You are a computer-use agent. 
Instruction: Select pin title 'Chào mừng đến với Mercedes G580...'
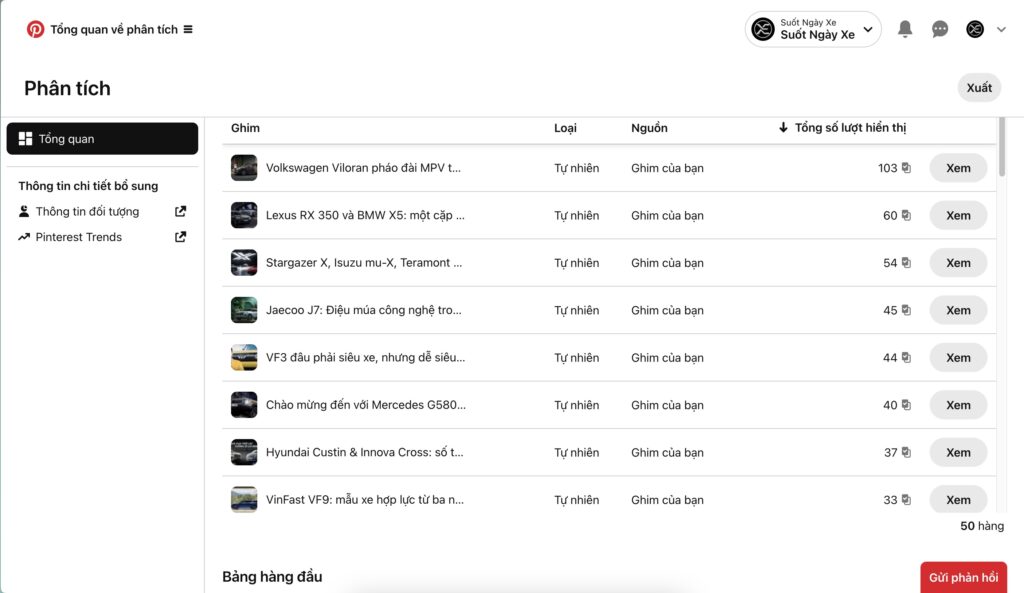click(366, 405)
